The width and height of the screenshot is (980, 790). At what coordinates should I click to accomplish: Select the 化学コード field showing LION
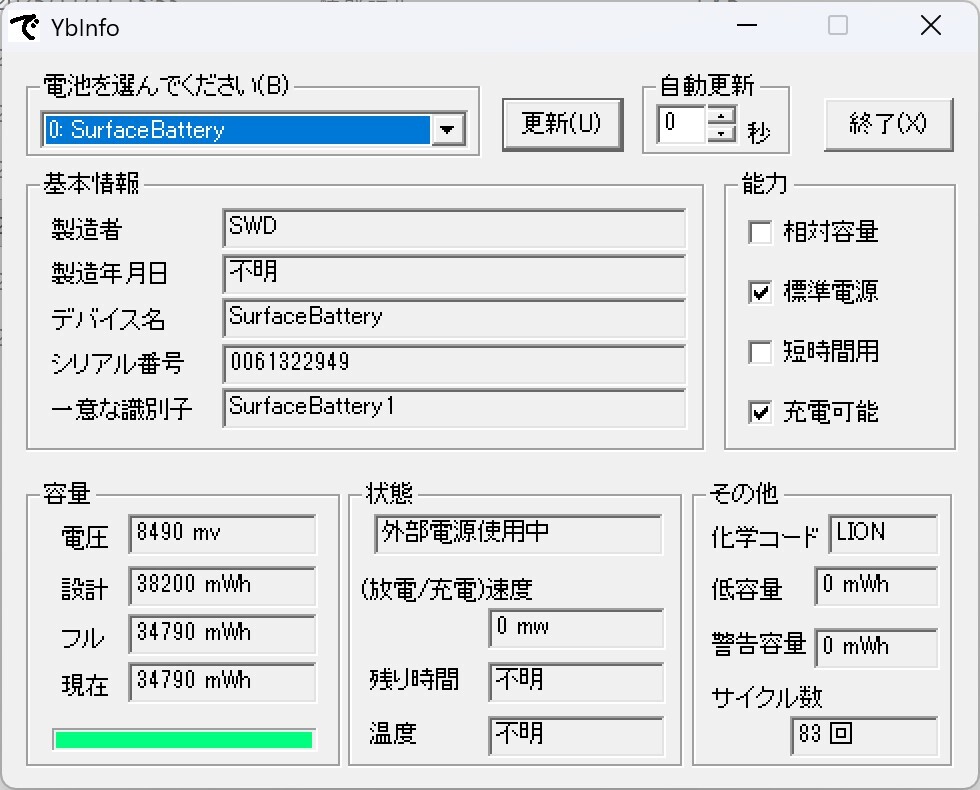click(x=882, y=534)
